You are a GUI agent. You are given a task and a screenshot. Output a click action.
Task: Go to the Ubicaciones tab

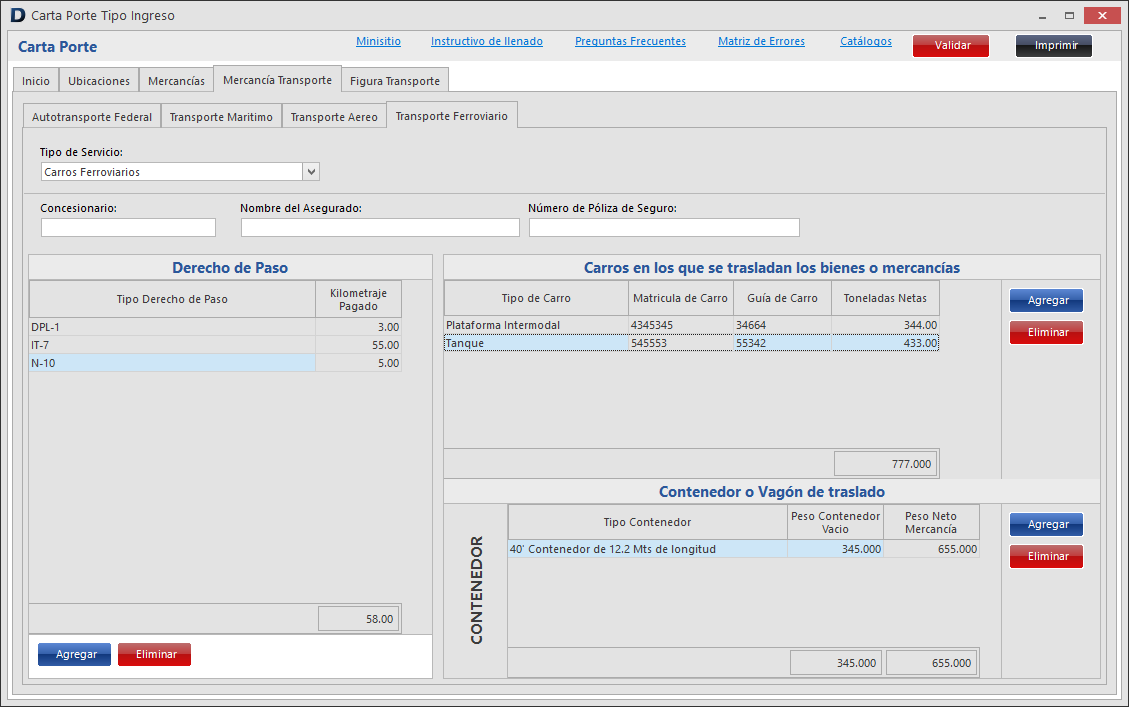coord(99,81)
